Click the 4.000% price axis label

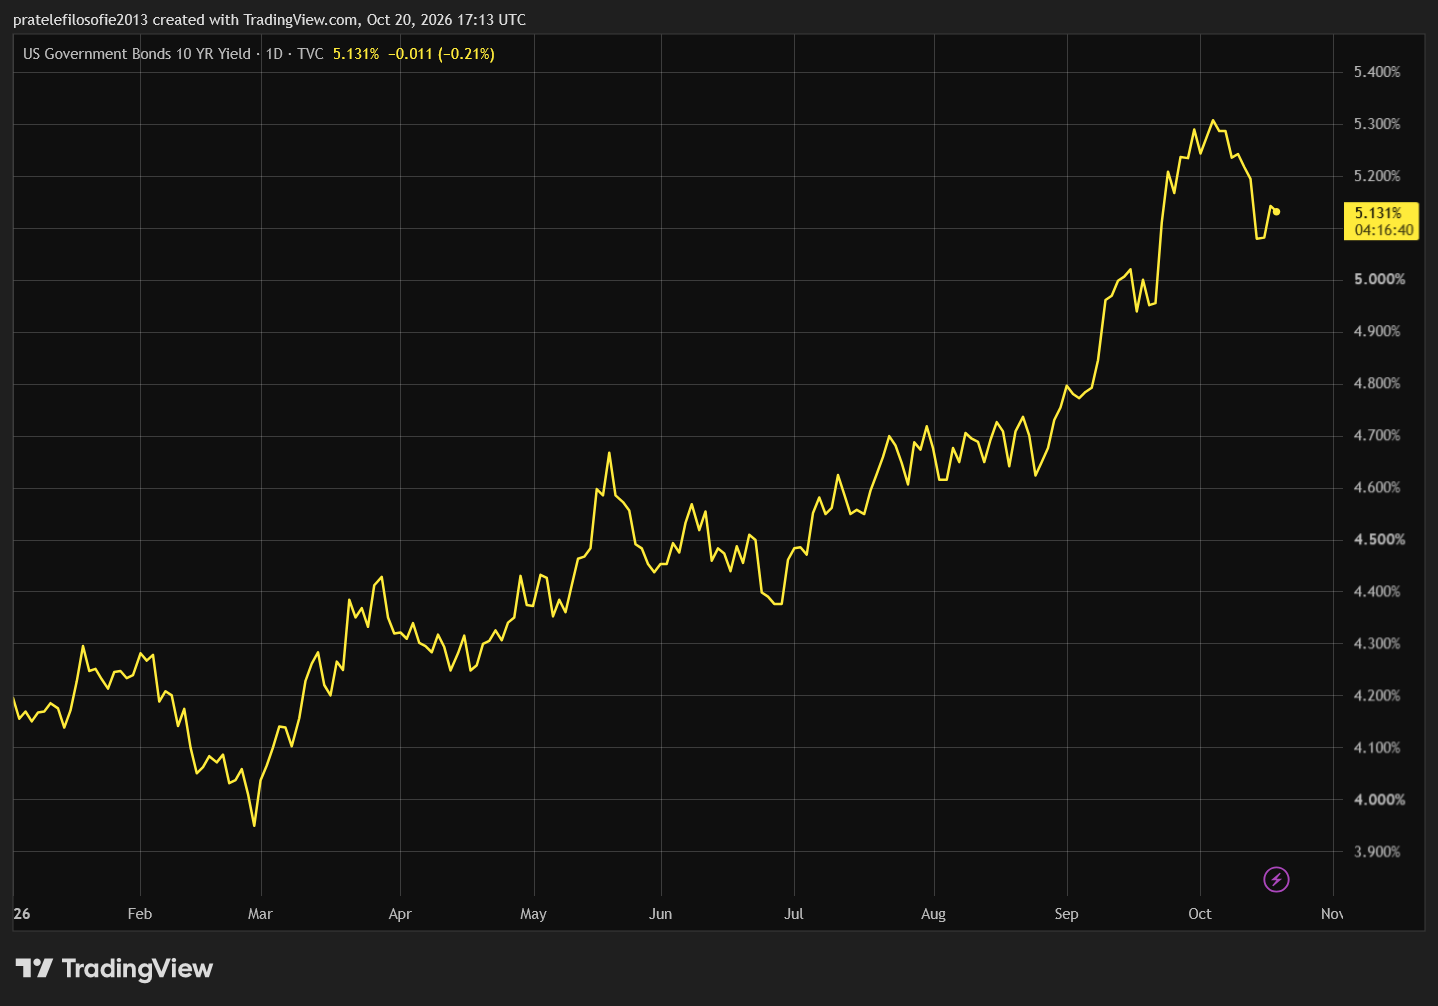[1379, 799]
